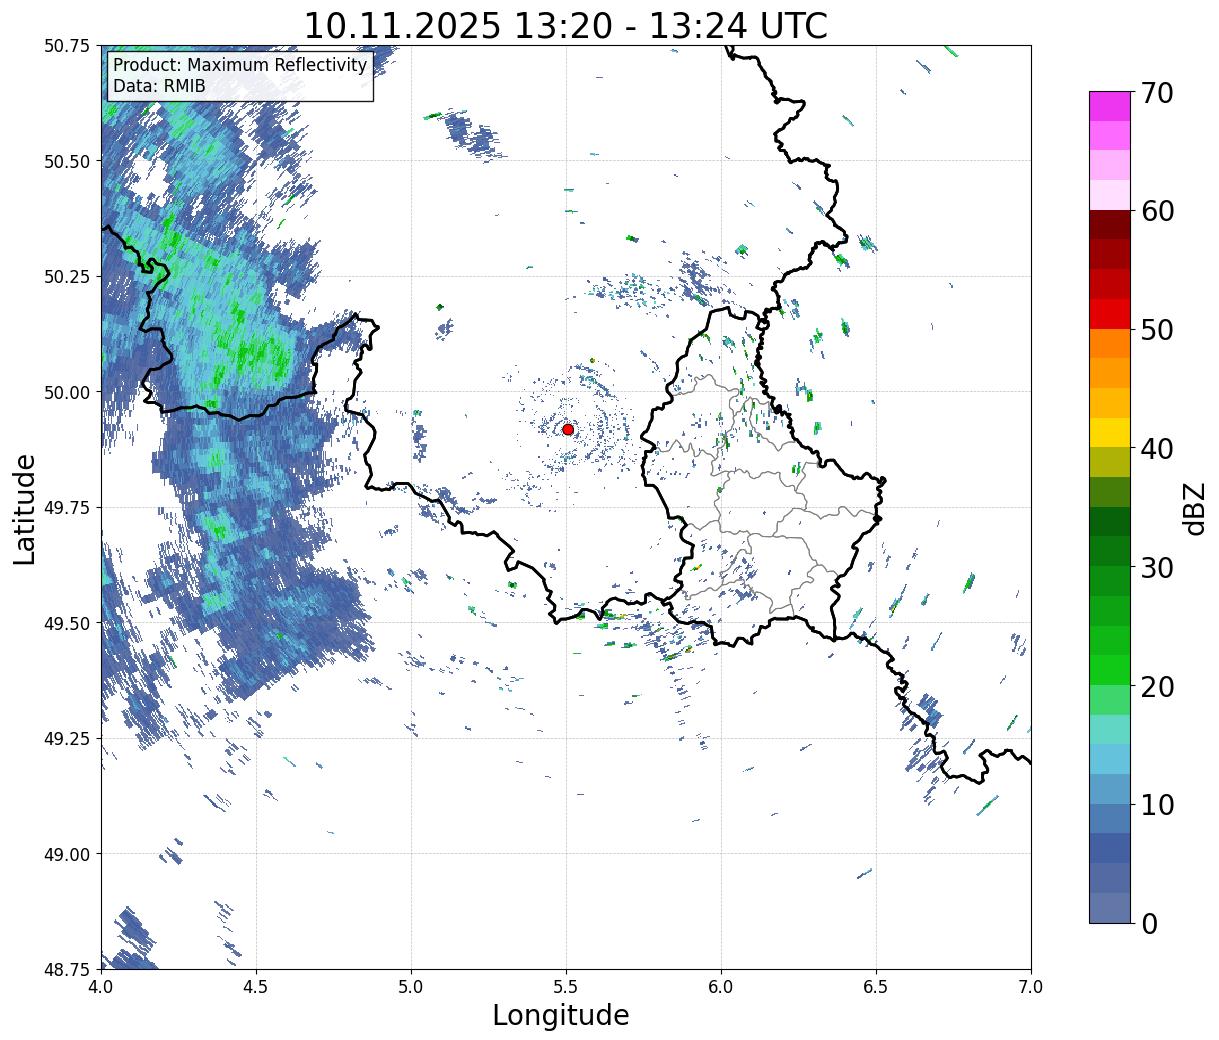Click the colorbar tick label '50'
This screenshot has width=1219, height=1040.
tap(1157, 330)
